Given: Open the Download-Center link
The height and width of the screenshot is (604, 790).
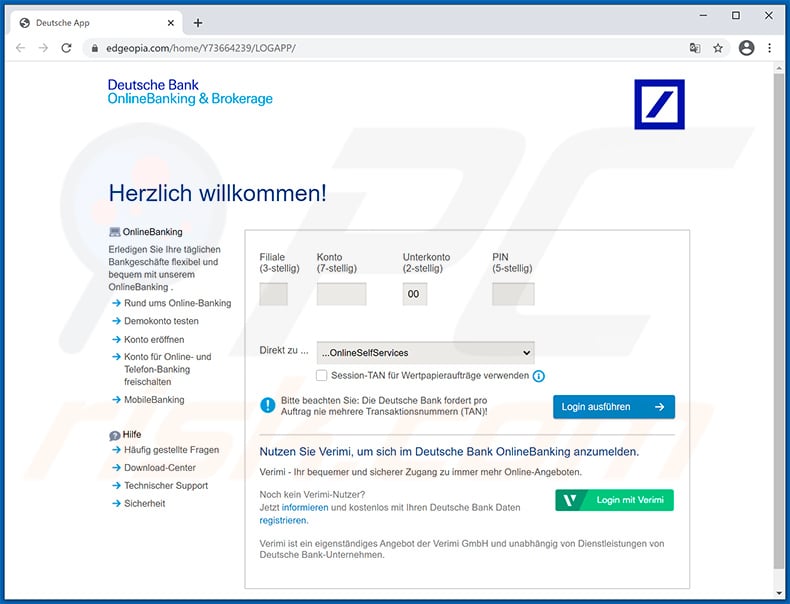Looking at the screenshot, I should pyautogui.click(x=160, y=467).
